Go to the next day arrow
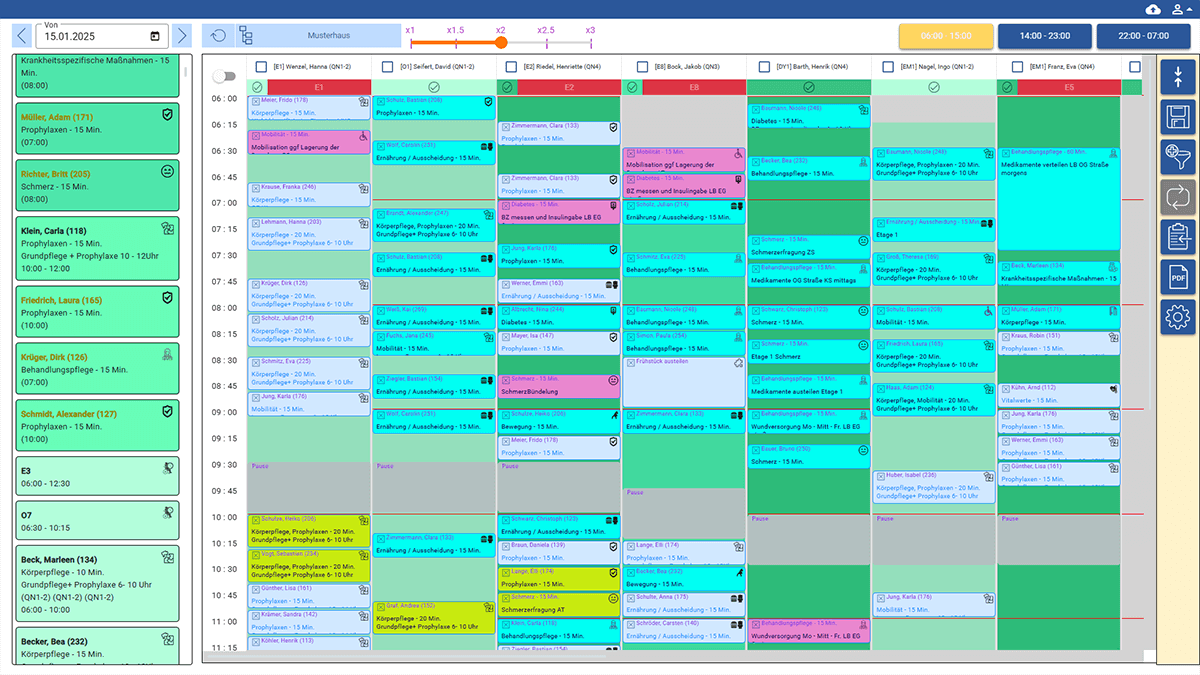1200x675 pixels. pos(181,36)
